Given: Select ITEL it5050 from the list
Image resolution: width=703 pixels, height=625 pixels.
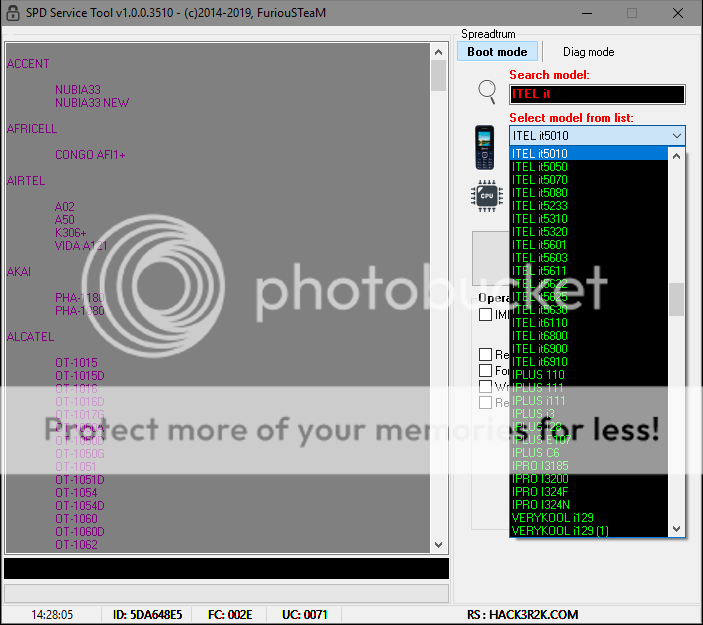Looking at the screenshot, I should pyautogui.click(x=589, y=167).
